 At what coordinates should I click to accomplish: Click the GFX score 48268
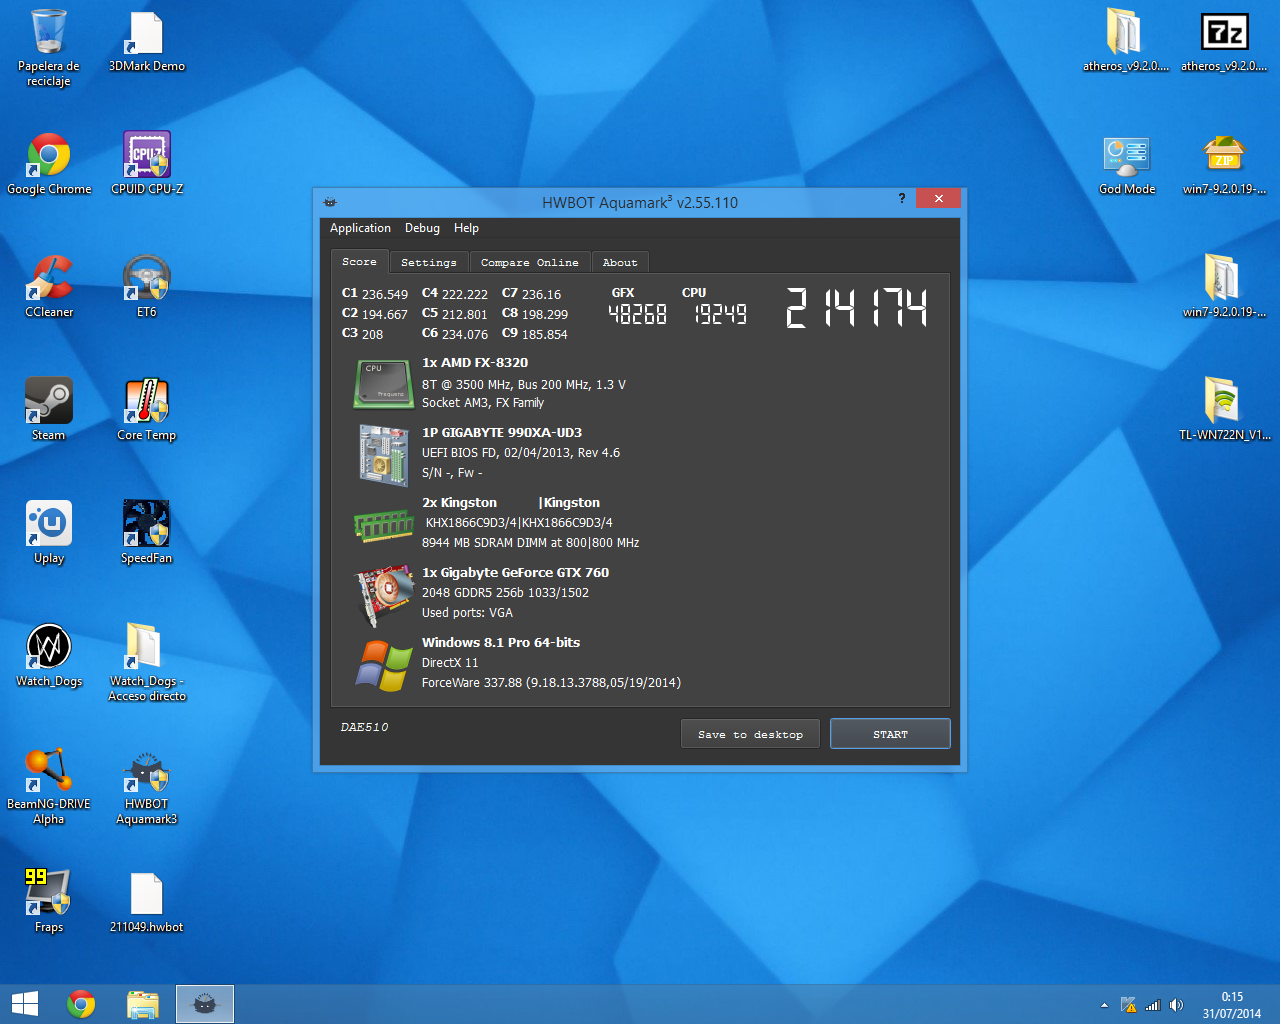(638, 314)
